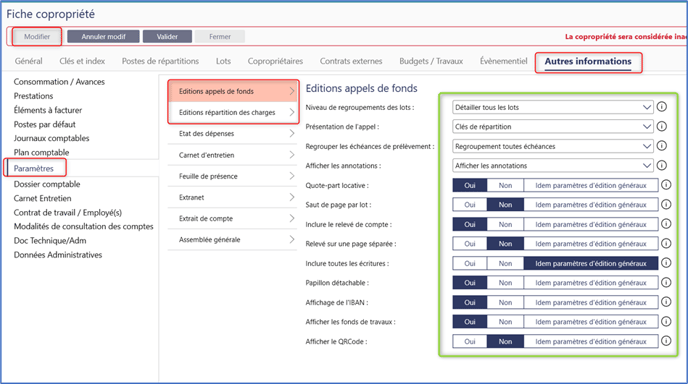
Task: Set Afficher le QRCode to Oui
Action: pyautogui.click(x=470, y=341)
